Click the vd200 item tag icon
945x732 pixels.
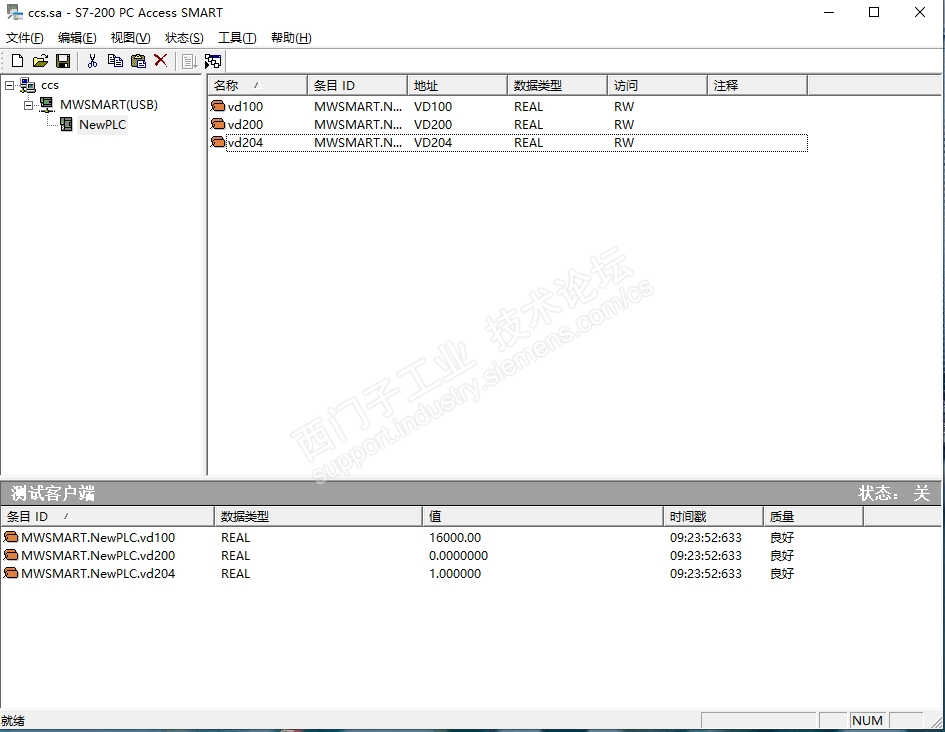click(x=218, y=124)
